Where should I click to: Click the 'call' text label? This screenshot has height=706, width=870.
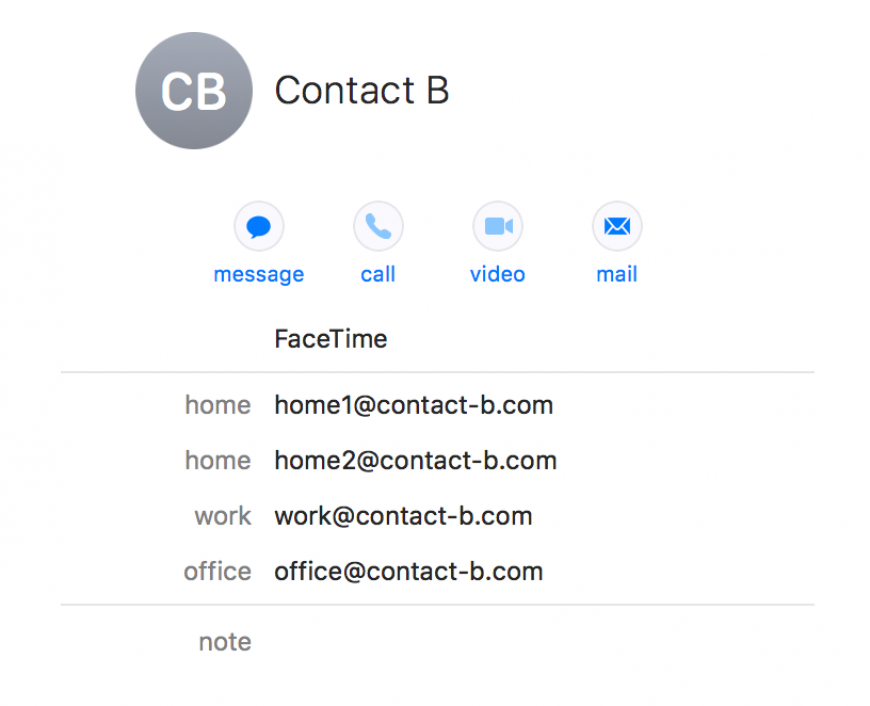378,274
